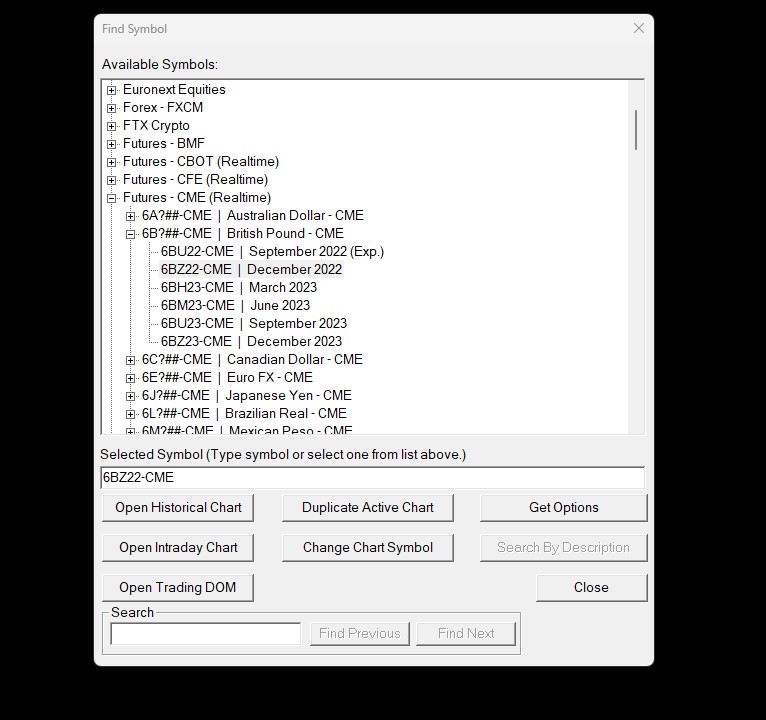Screen dimensions: 766x720
Task: Select 6B?##-CME British Pound row
Action: [x=242, y=234]
